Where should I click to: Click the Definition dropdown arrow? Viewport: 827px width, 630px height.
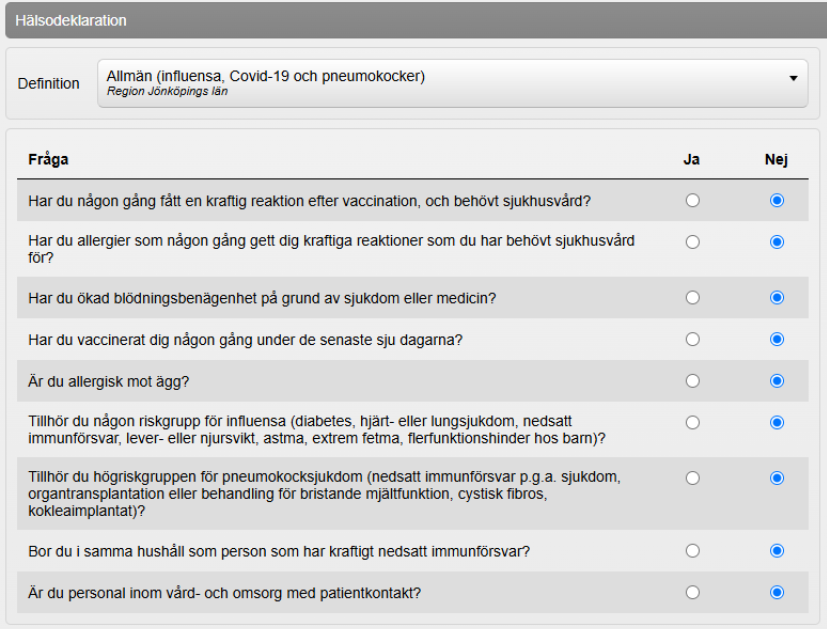tap(793, 78)
